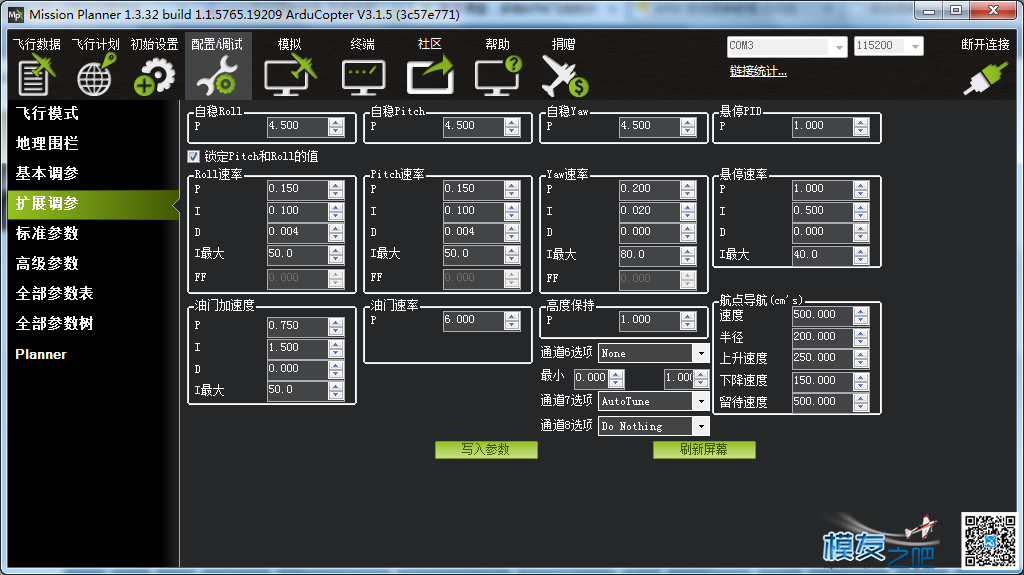Click the 高度保持 P value field
The image size is (1024, 575).
657,320
